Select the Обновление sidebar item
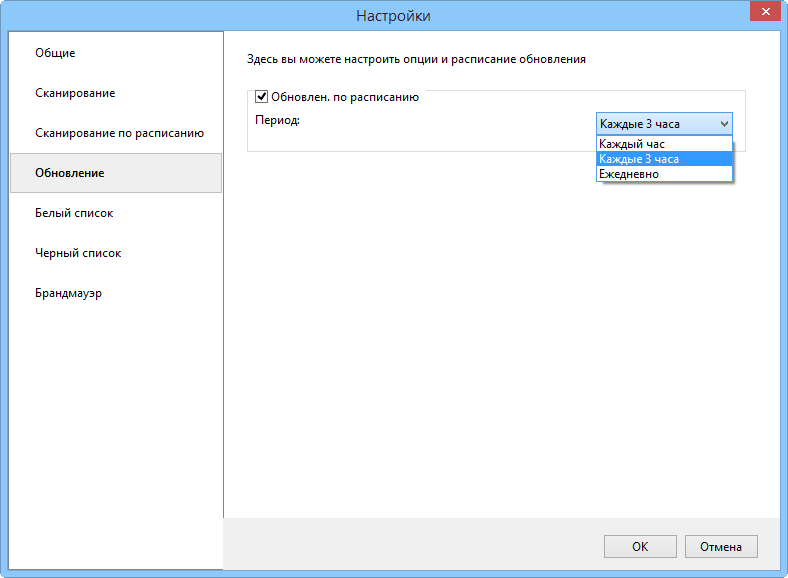The width and height of the screenshot is (788, 578). point(70,173)
